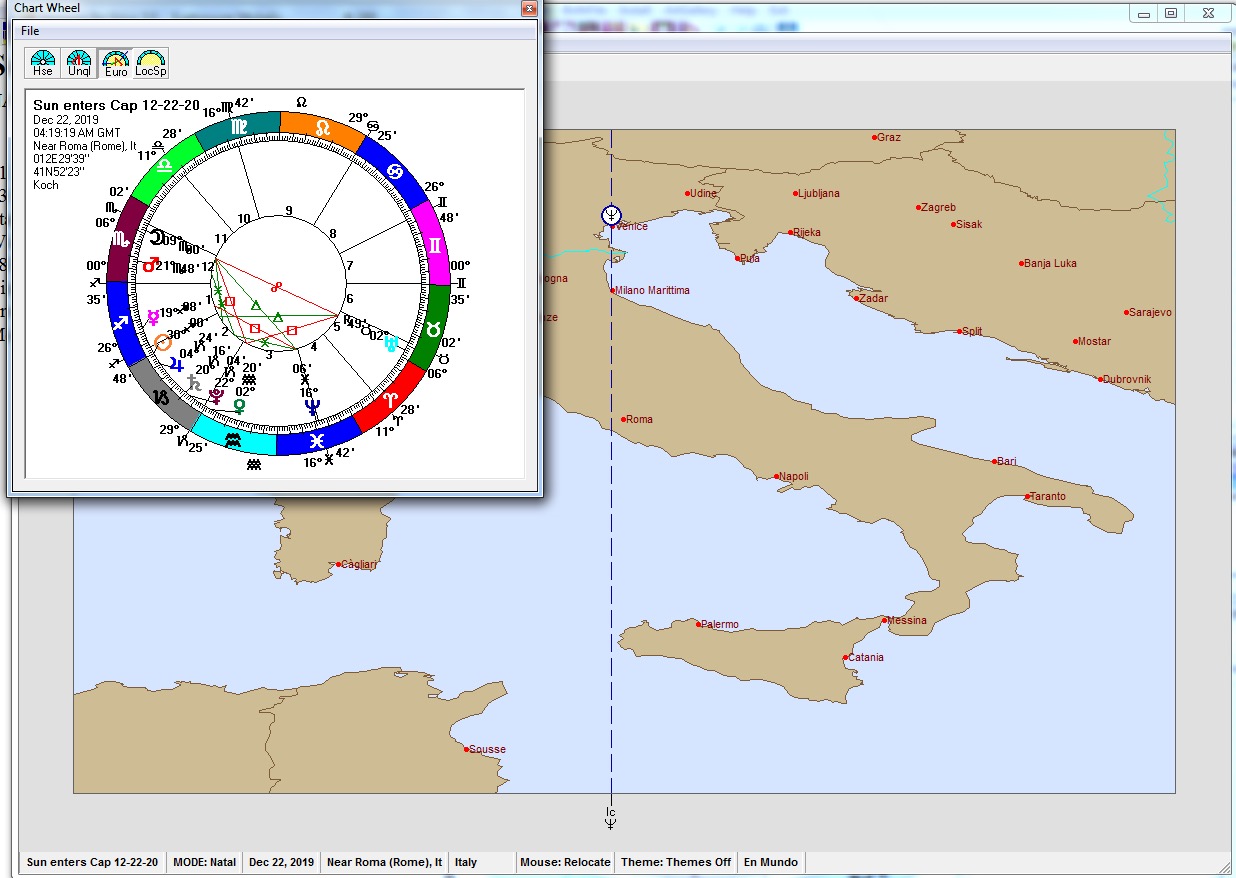This screenshot has height=878, width=1236.
Task: Open the File menu in Chart Wheel
Action: click(x=30, y=31)
